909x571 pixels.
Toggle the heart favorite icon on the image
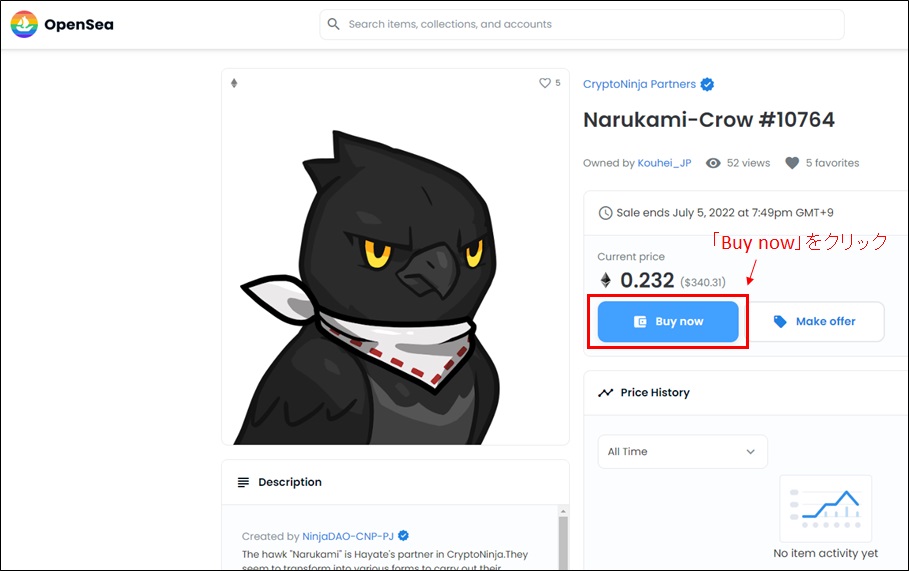coord(545,83)
